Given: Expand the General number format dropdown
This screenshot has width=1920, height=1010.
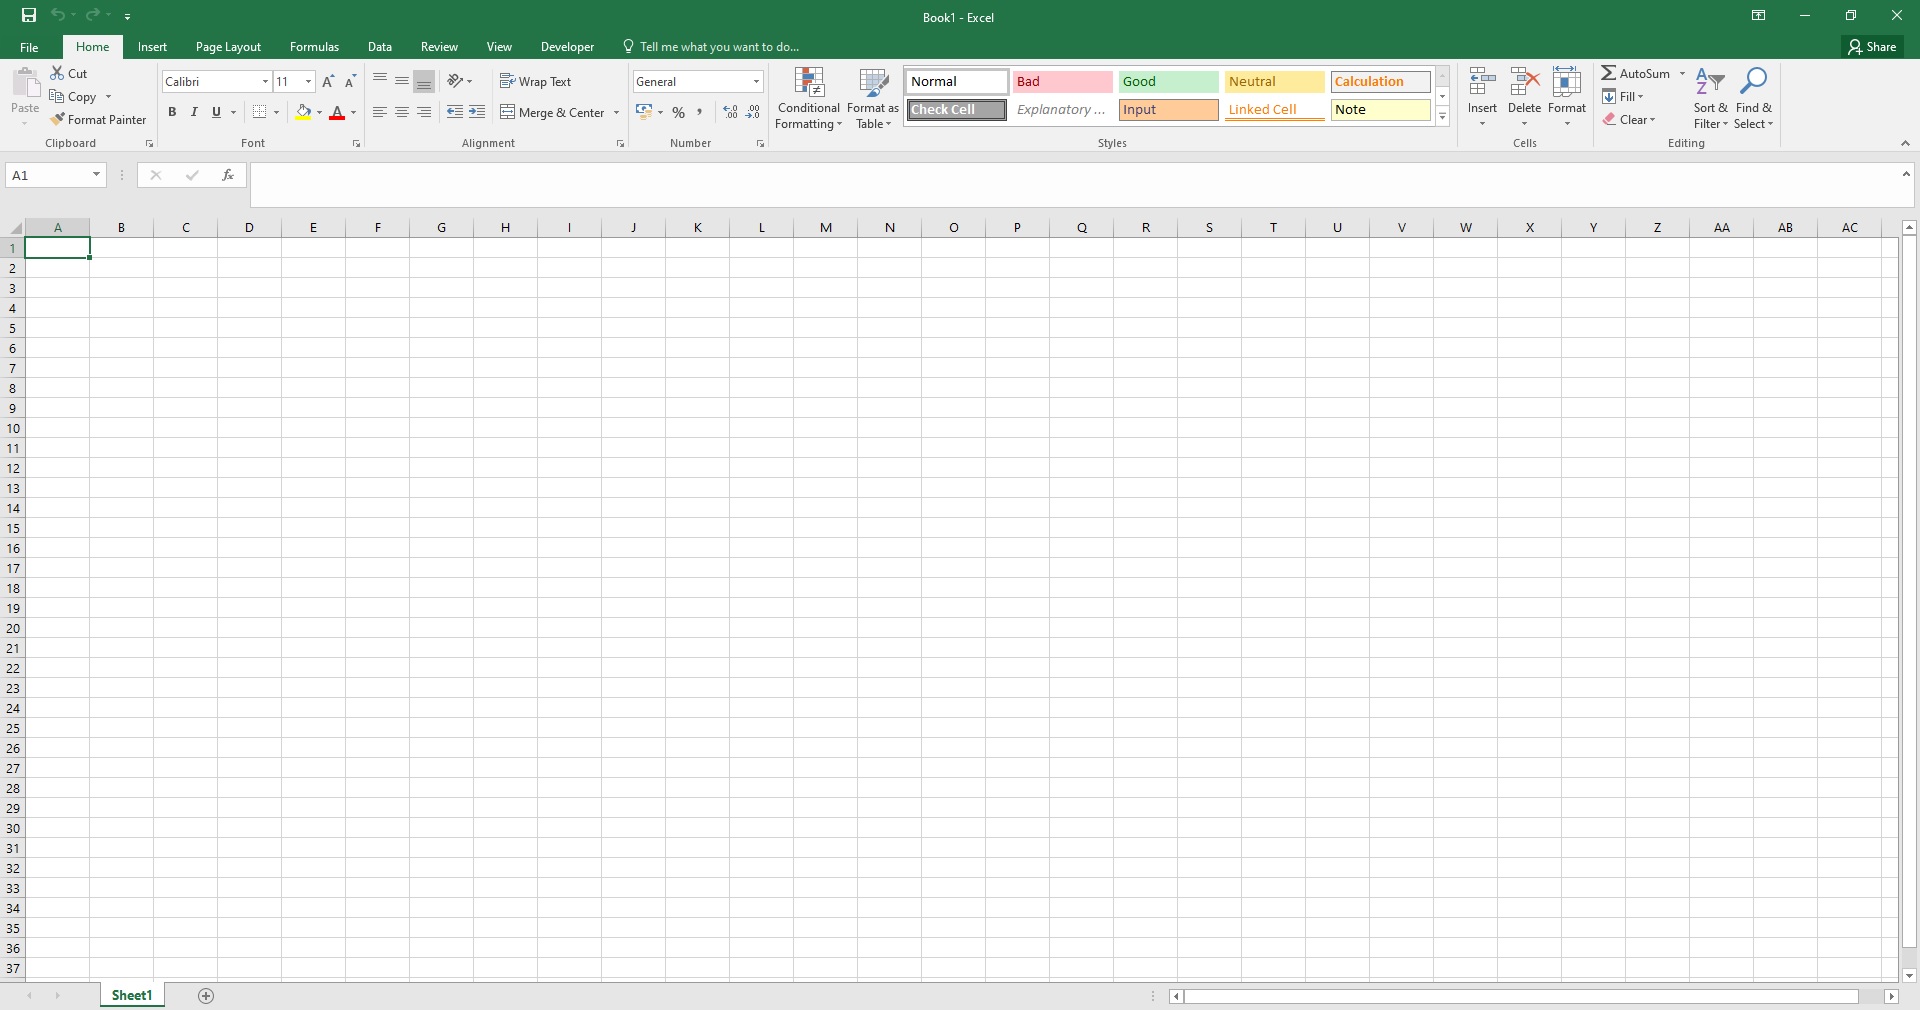Looking at the screenshot, I should tap(756, 82).
